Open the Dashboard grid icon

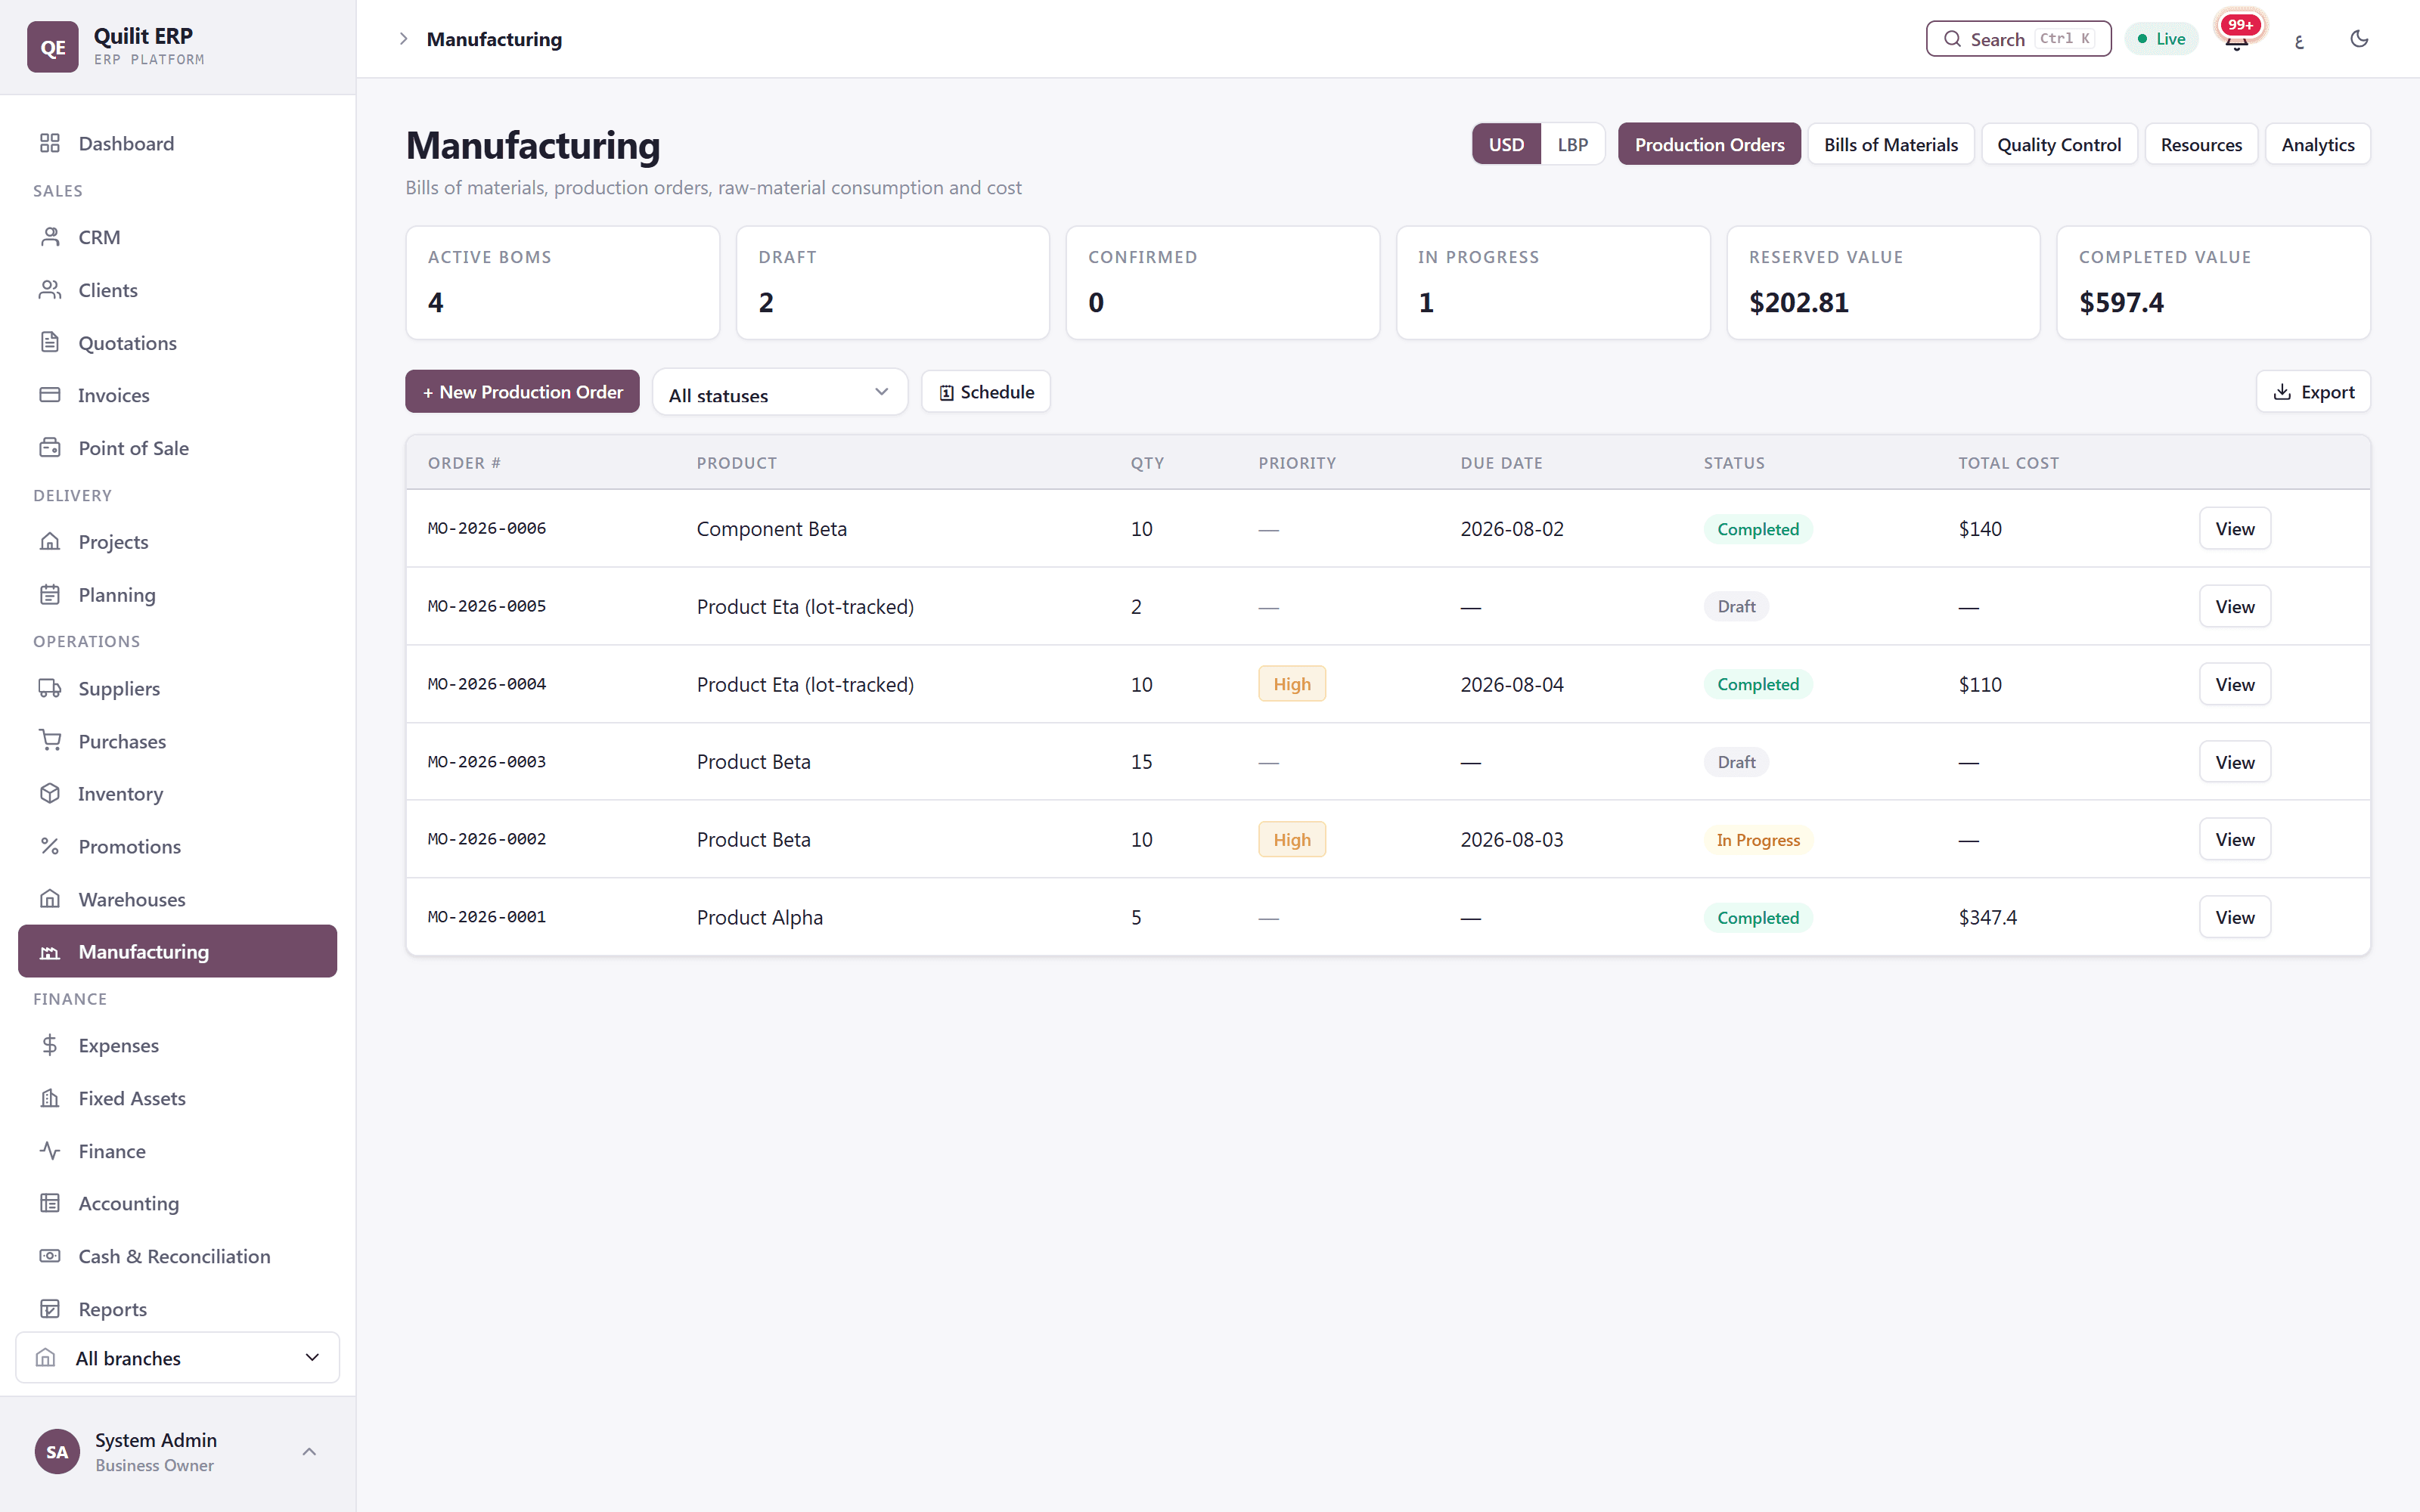50,143
